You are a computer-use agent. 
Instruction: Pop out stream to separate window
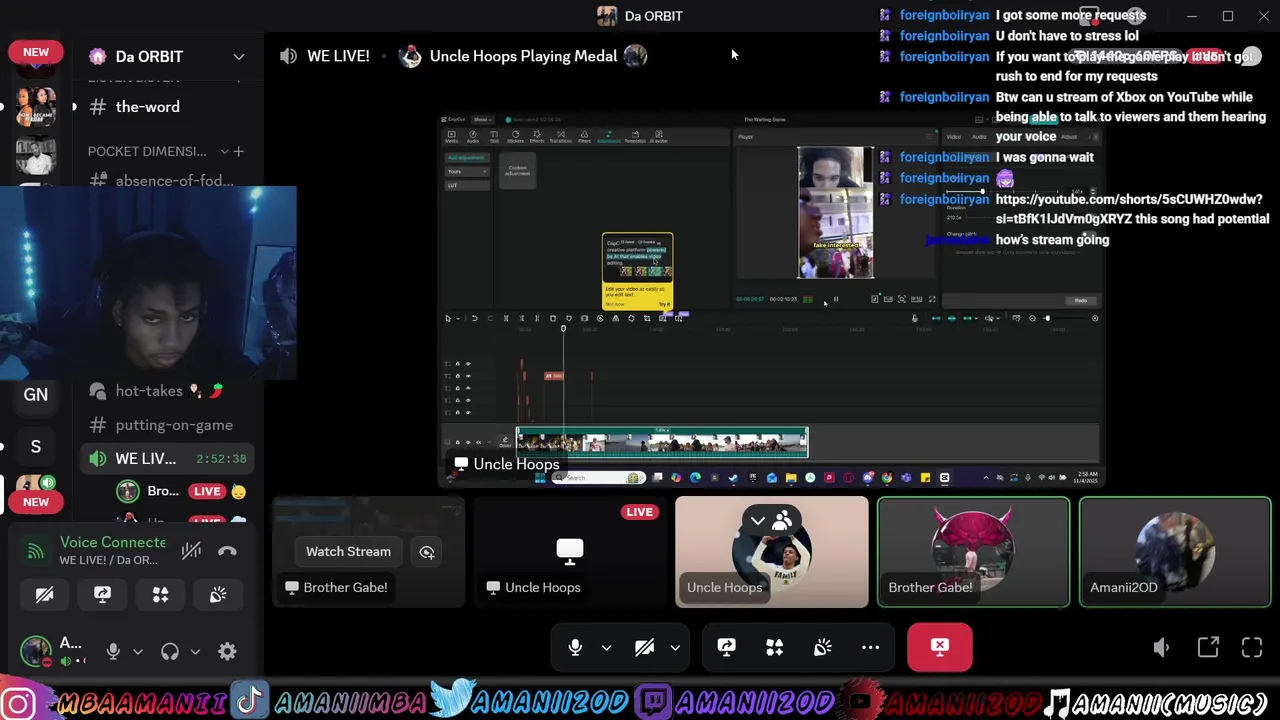(1208, 648)
